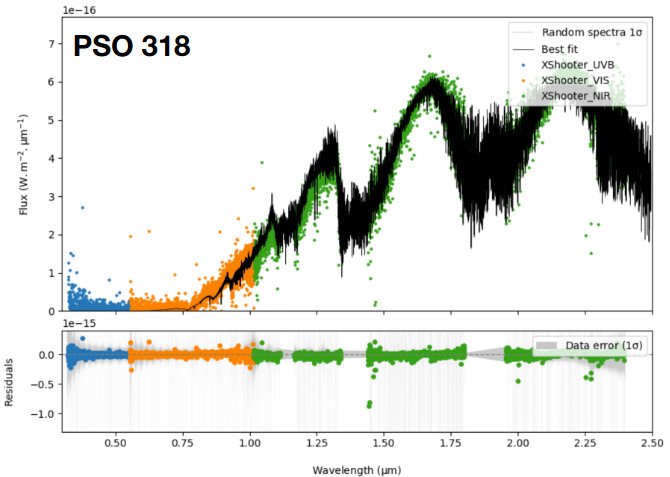
Task: Click the grey Data error (1σ) swatch
Action: point(547,345)
